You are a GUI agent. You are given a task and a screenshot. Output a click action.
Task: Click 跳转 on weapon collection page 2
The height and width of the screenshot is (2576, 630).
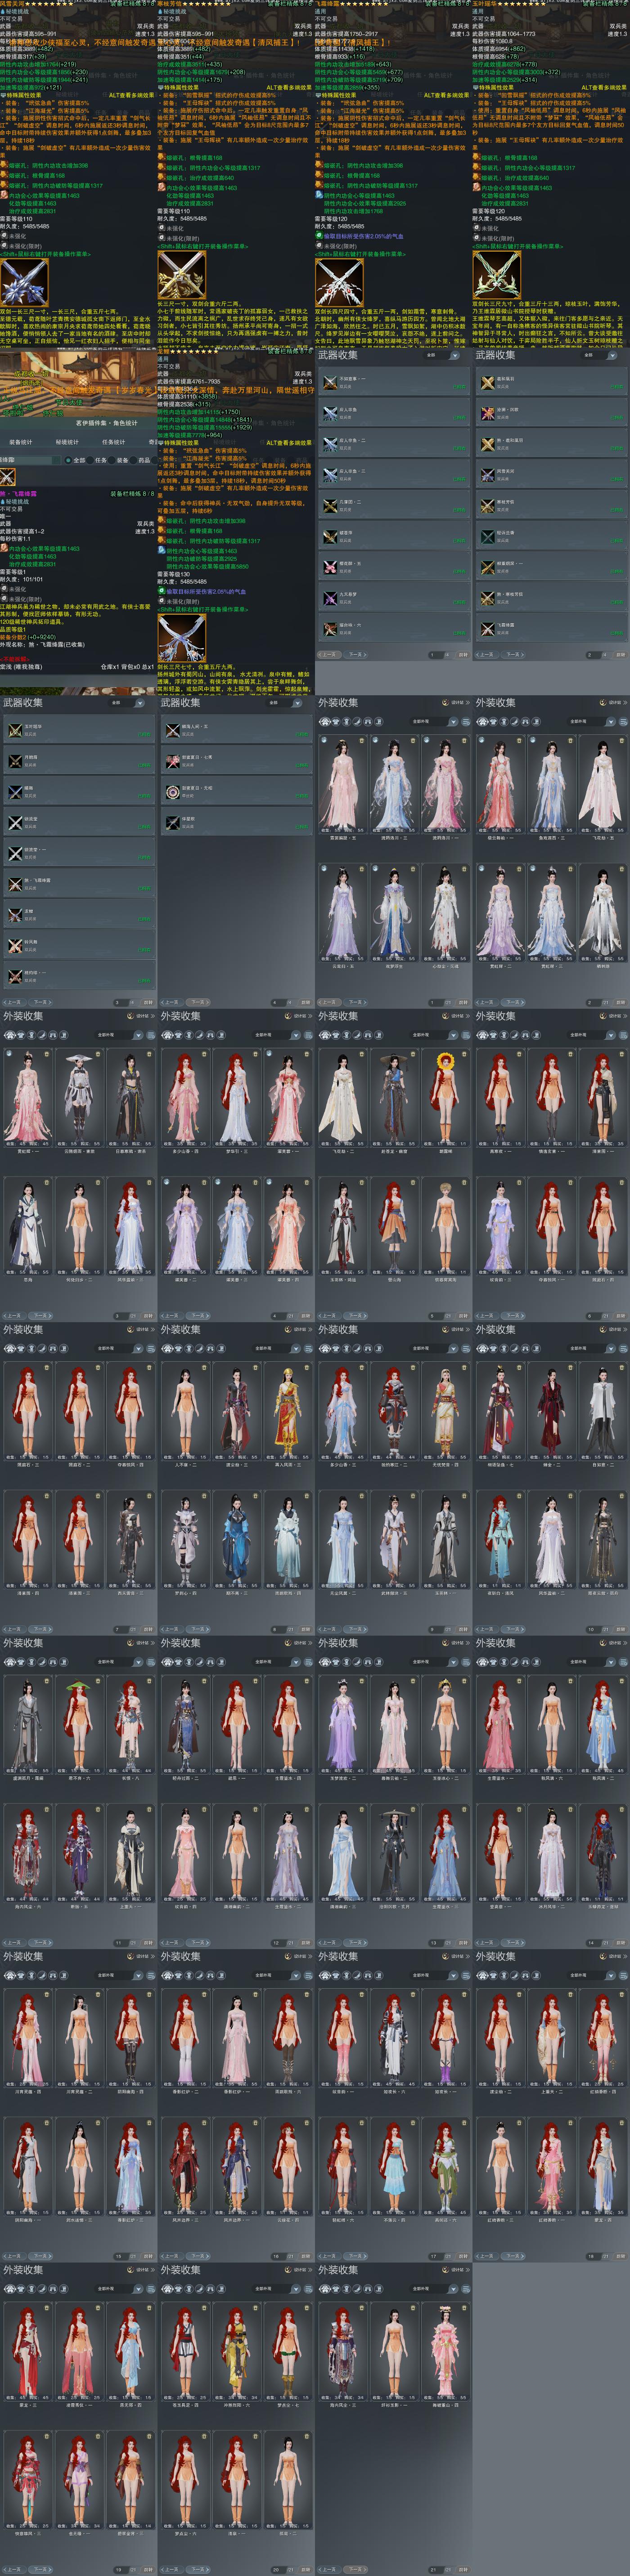click(620, 654)
